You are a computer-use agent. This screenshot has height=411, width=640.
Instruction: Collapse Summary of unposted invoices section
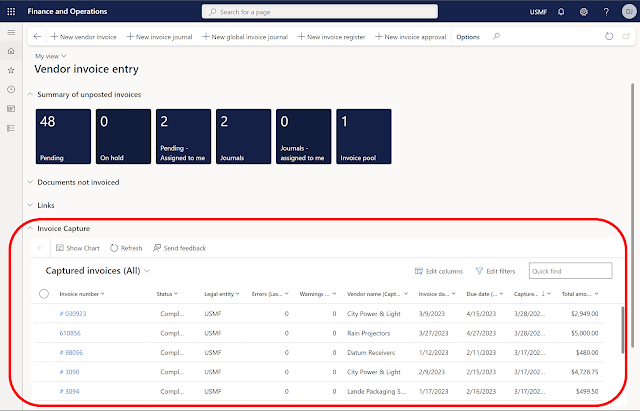click(30, 94)
